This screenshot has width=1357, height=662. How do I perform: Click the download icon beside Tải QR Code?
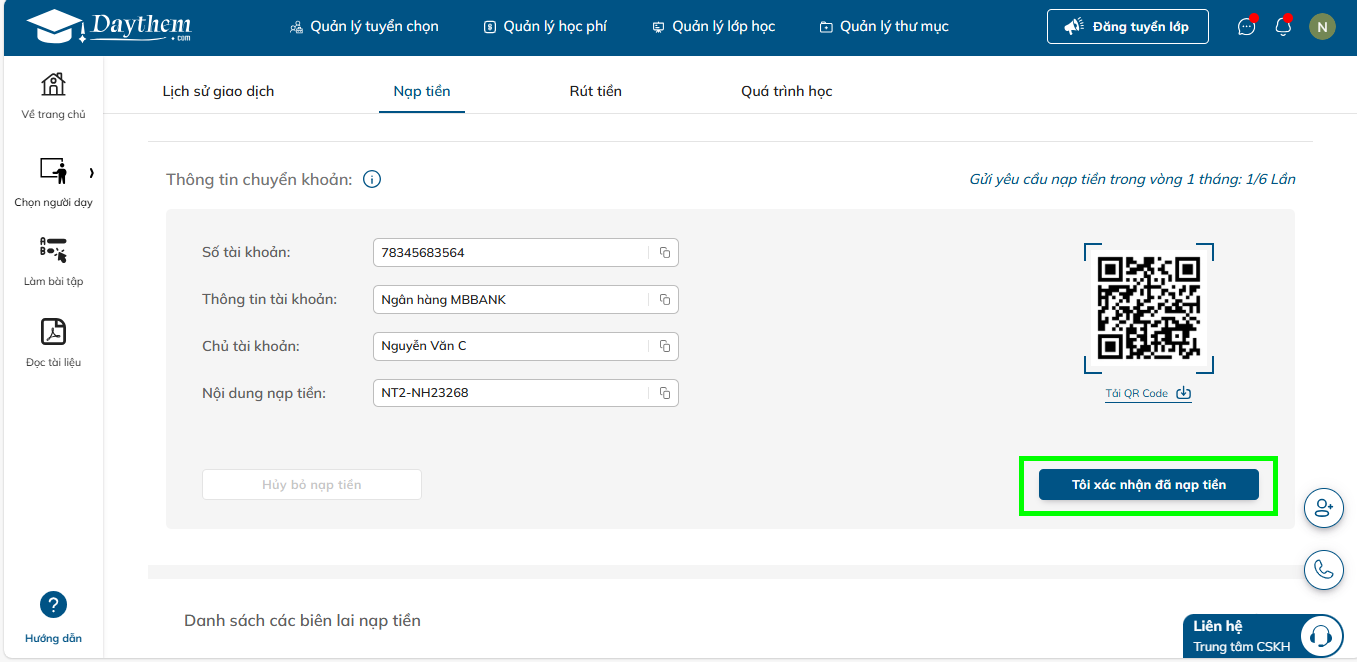[1183, 393]
